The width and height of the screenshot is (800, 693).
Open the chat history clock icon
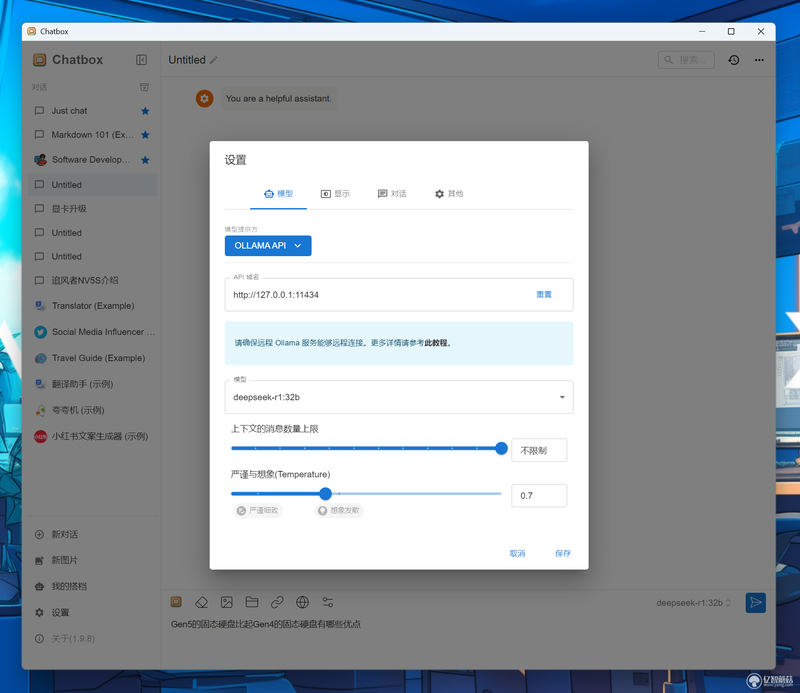[x=734, y=60]
